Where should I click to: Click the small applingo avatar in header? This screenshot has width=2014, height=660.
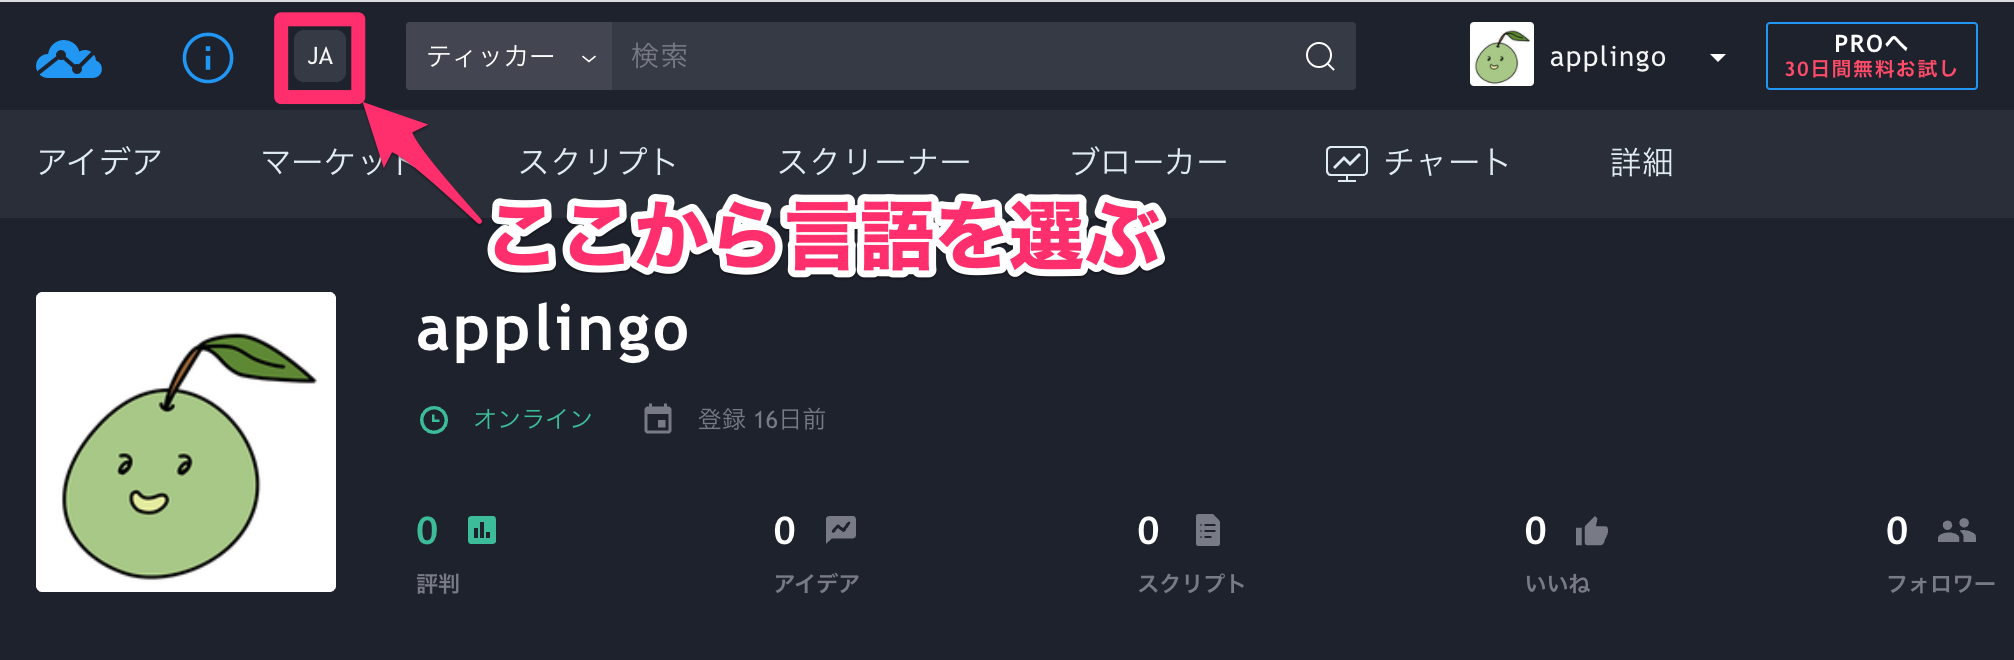coord(1502,55)
